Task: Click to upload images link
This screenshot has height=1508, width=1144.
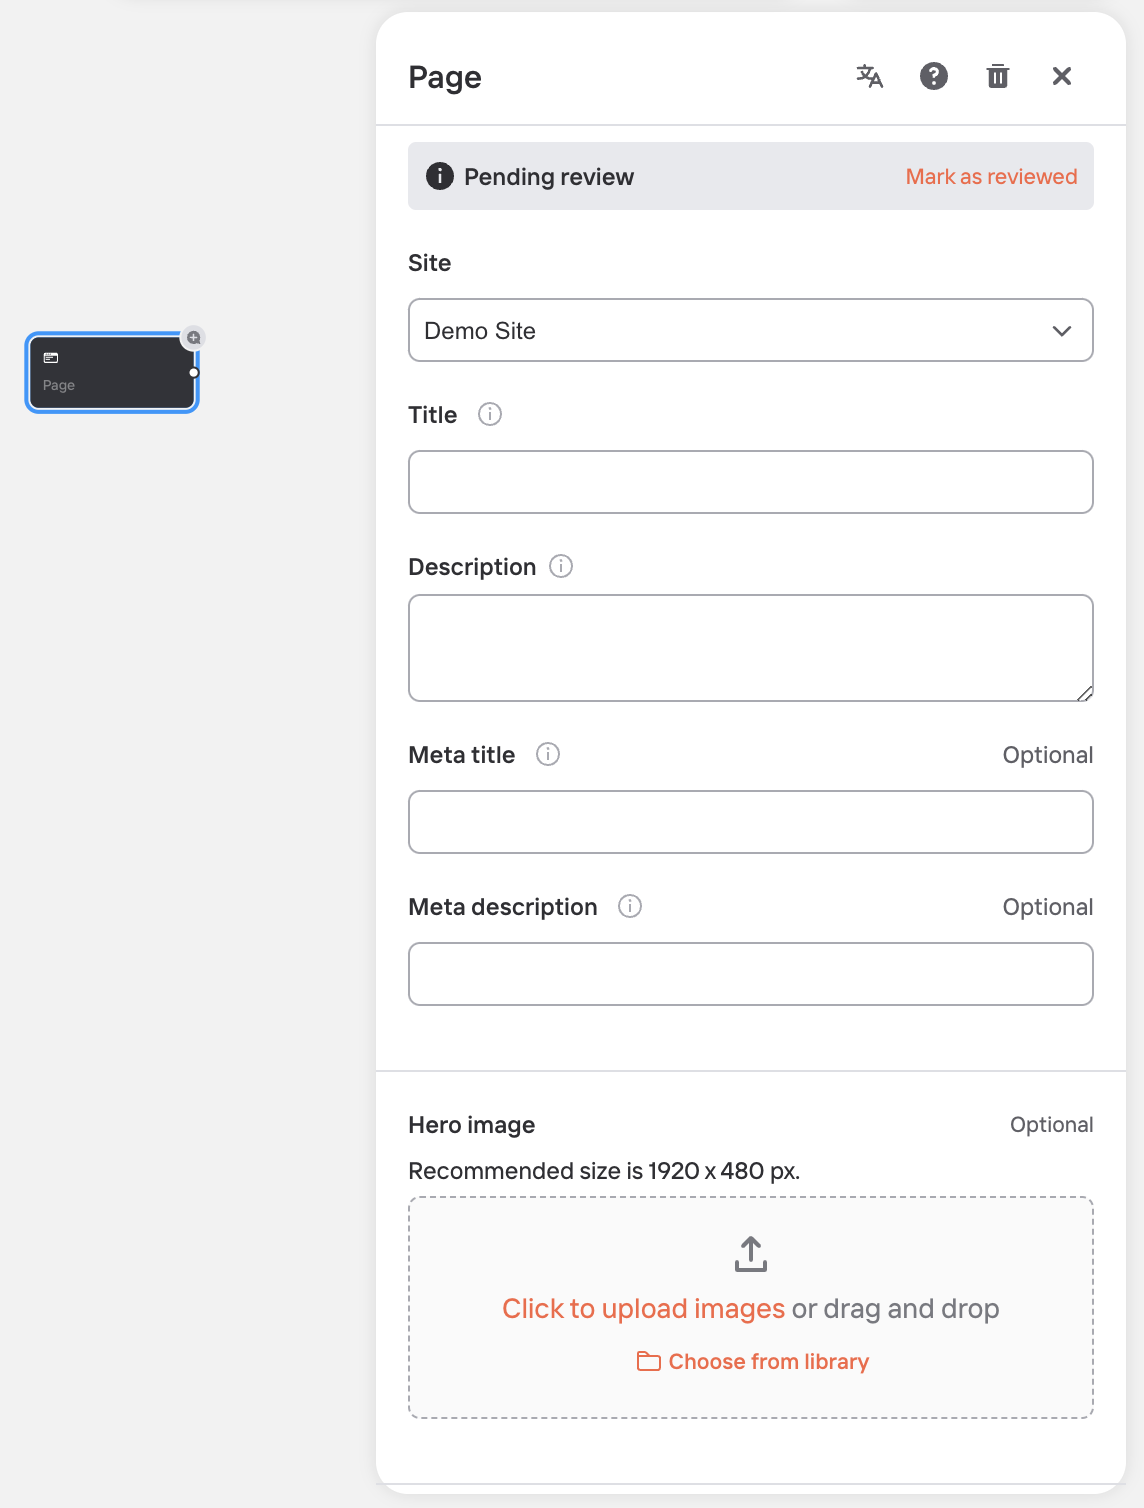Action: click(644, 1308)
